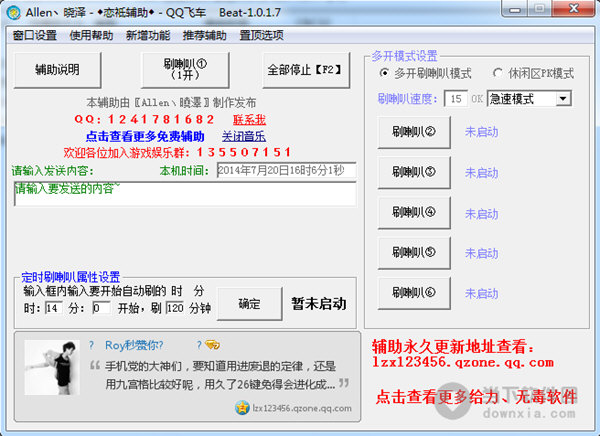The width and height of the screenshot is (600, 436).
Task: Click the 辅助说明 button
Action: (x=57, y=70)
